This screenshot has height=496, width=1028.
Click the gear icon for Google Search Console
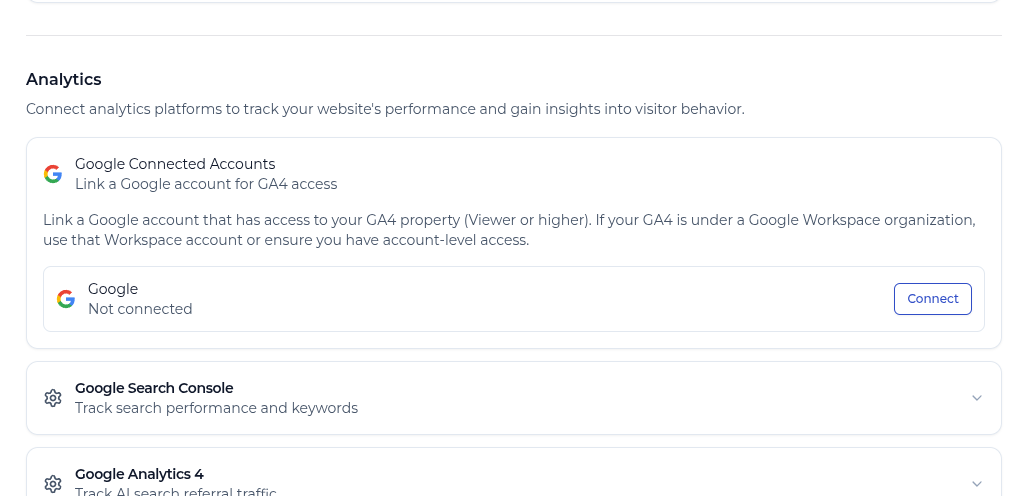(x=53, y=398)
